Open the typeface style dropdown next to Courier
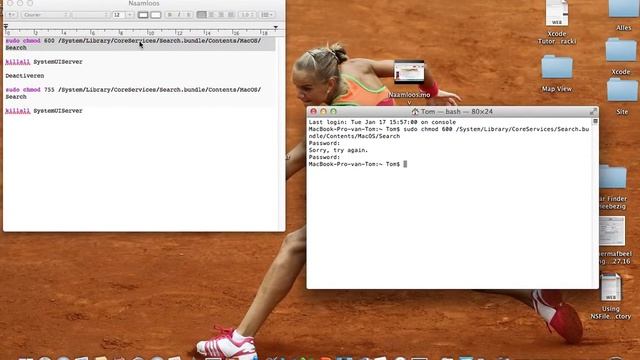 pos(91,15)
